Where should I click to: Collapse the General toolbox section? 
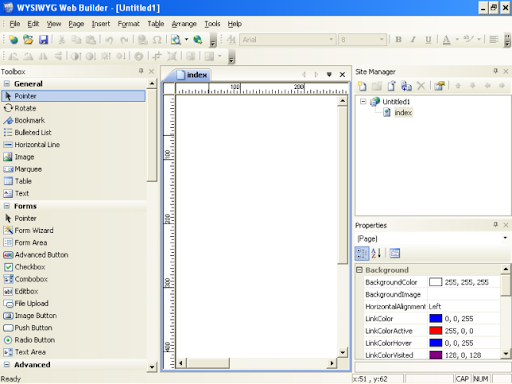click(x=7, y=83)
